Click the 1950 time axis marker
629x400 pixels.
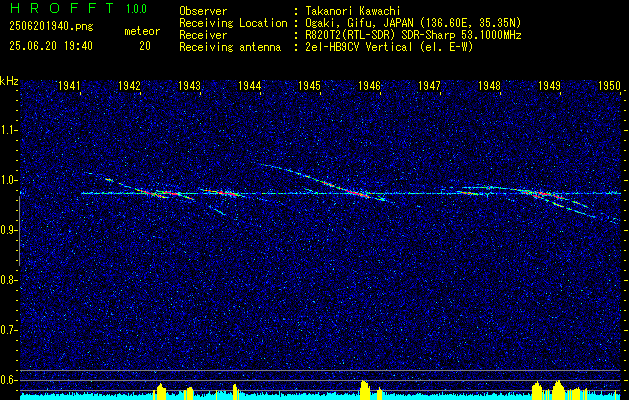click(x=609, y=85)
